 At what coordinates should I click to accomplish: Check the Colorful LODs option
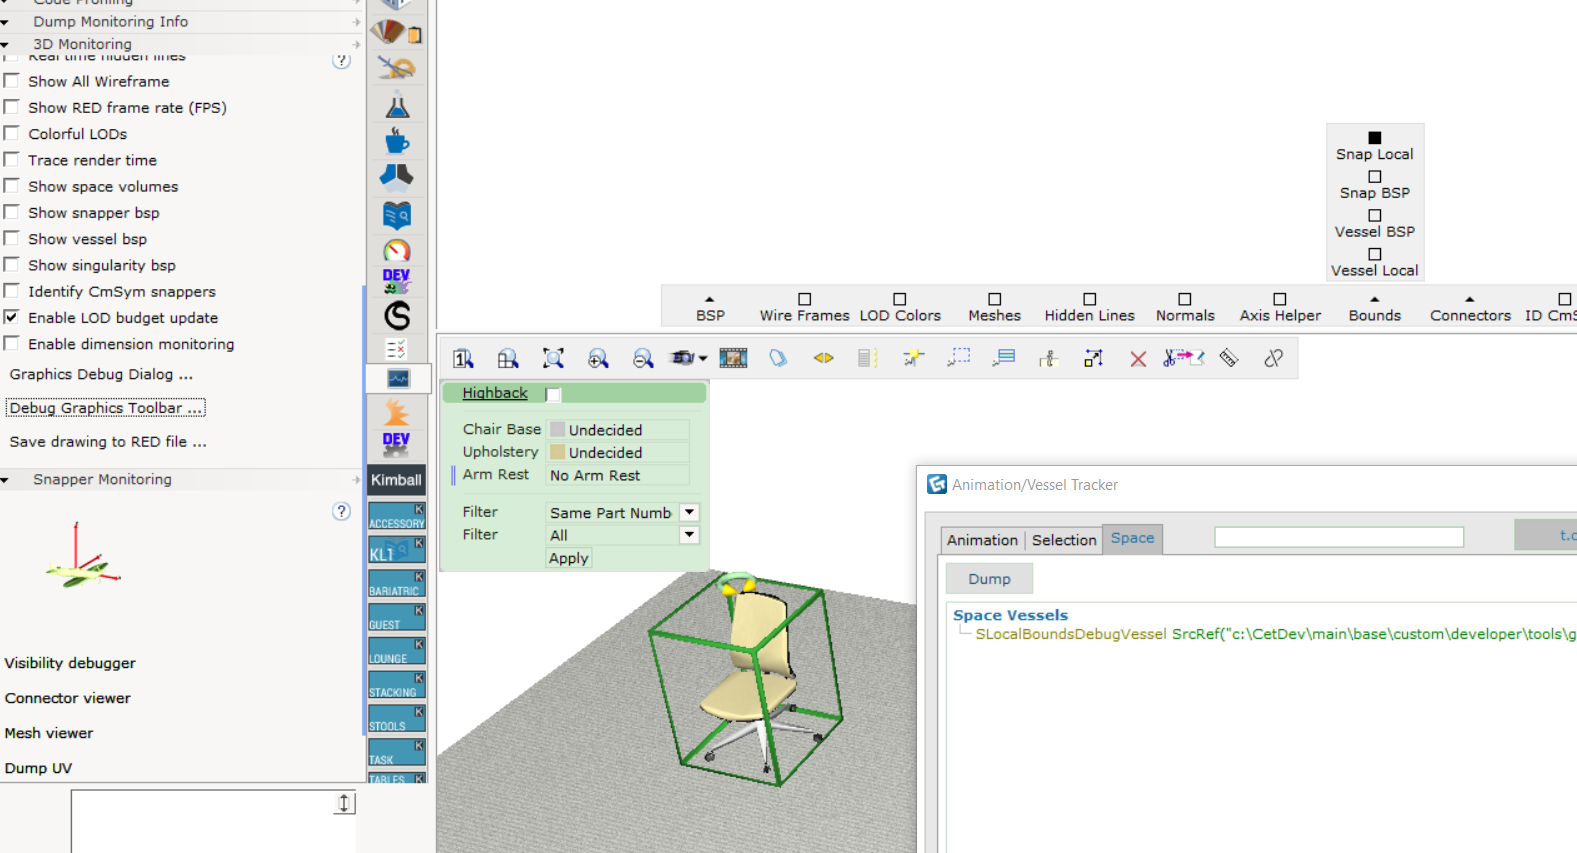point(12,133)
